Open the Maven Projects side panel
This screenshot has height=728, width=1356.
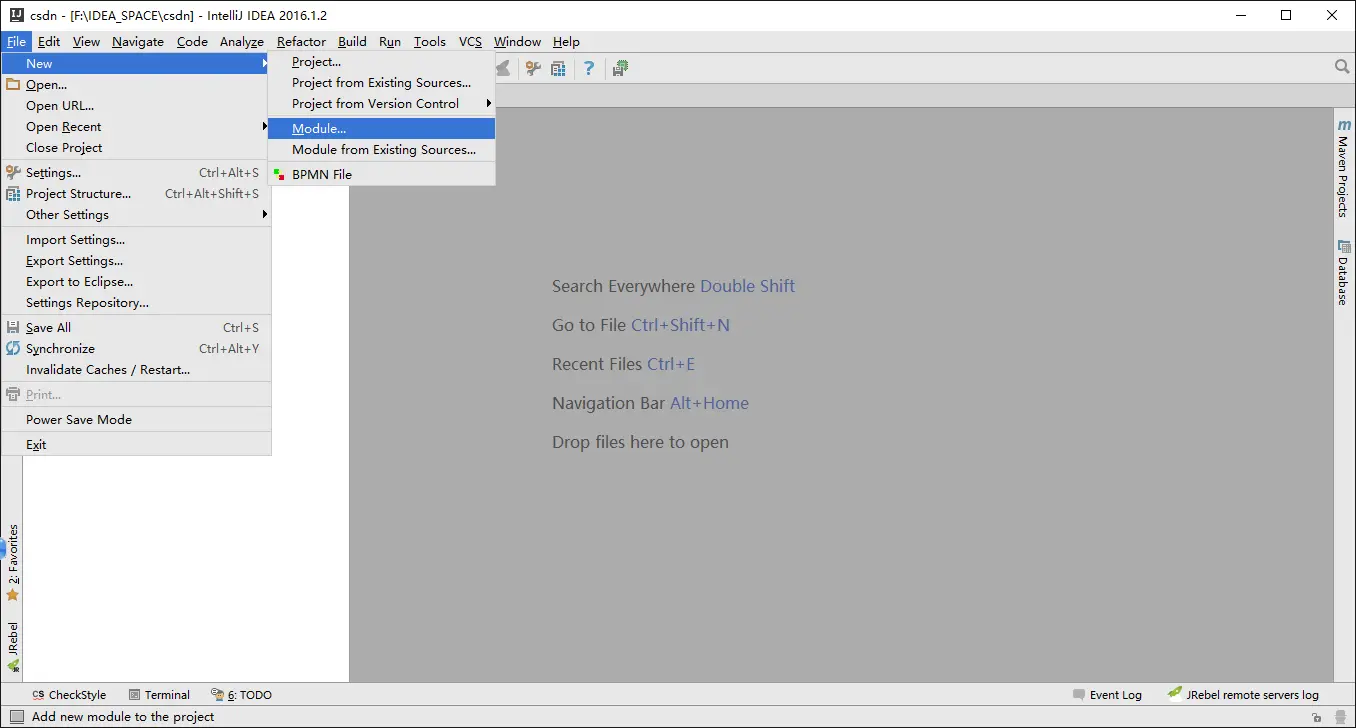tap(1344, 169)
